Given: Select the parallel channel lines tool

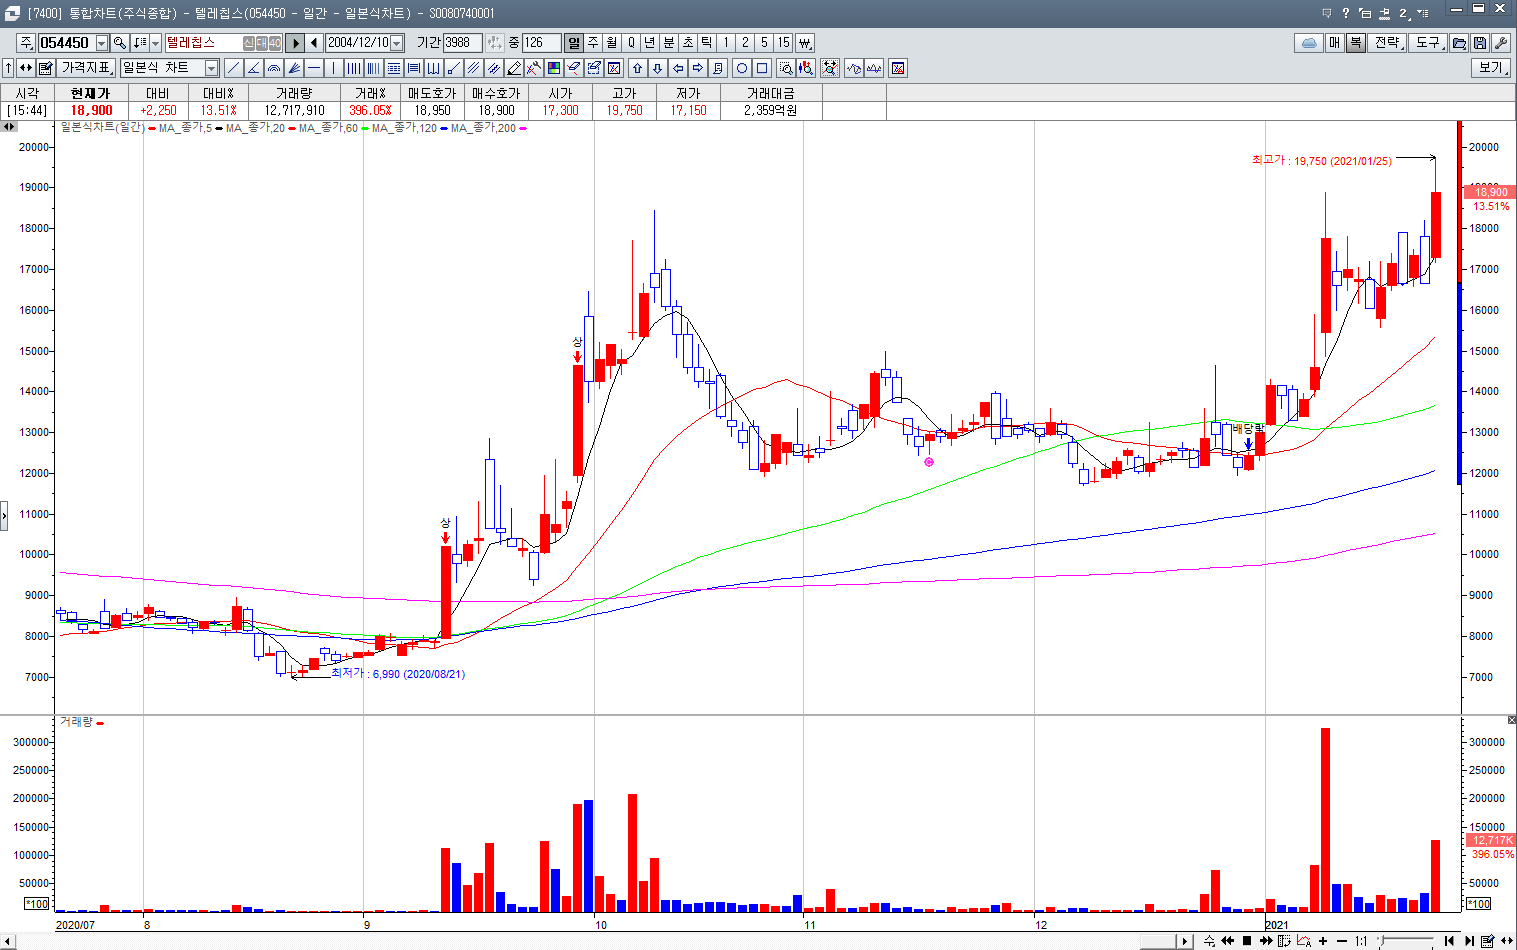Looking at the screenshot, I should point(474,68).
